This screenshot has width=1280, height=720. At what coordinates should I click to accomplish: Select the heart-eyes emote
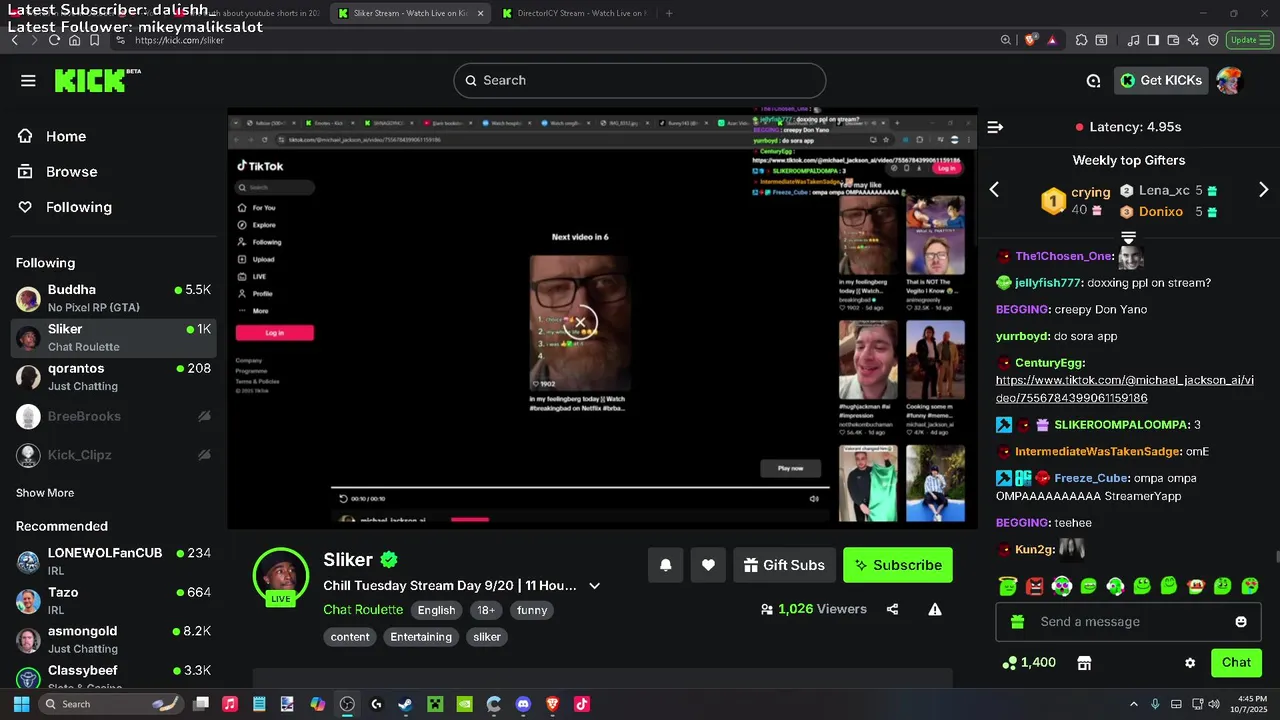click(1250, 586)
